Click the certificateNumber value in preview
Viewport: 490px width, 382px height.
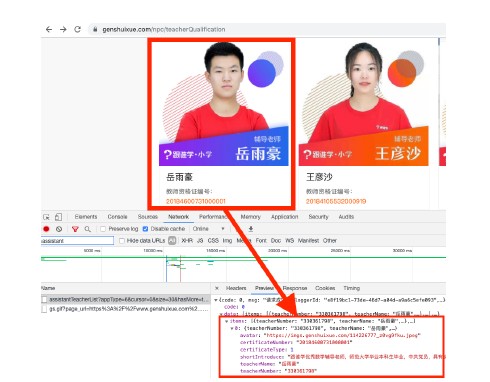[324, 342]
